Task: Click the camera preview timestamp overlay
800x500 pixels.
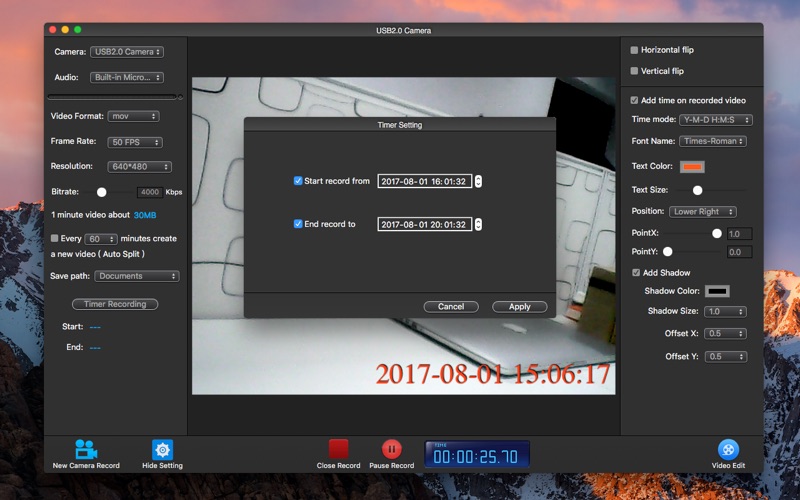Action: (492, 374)
